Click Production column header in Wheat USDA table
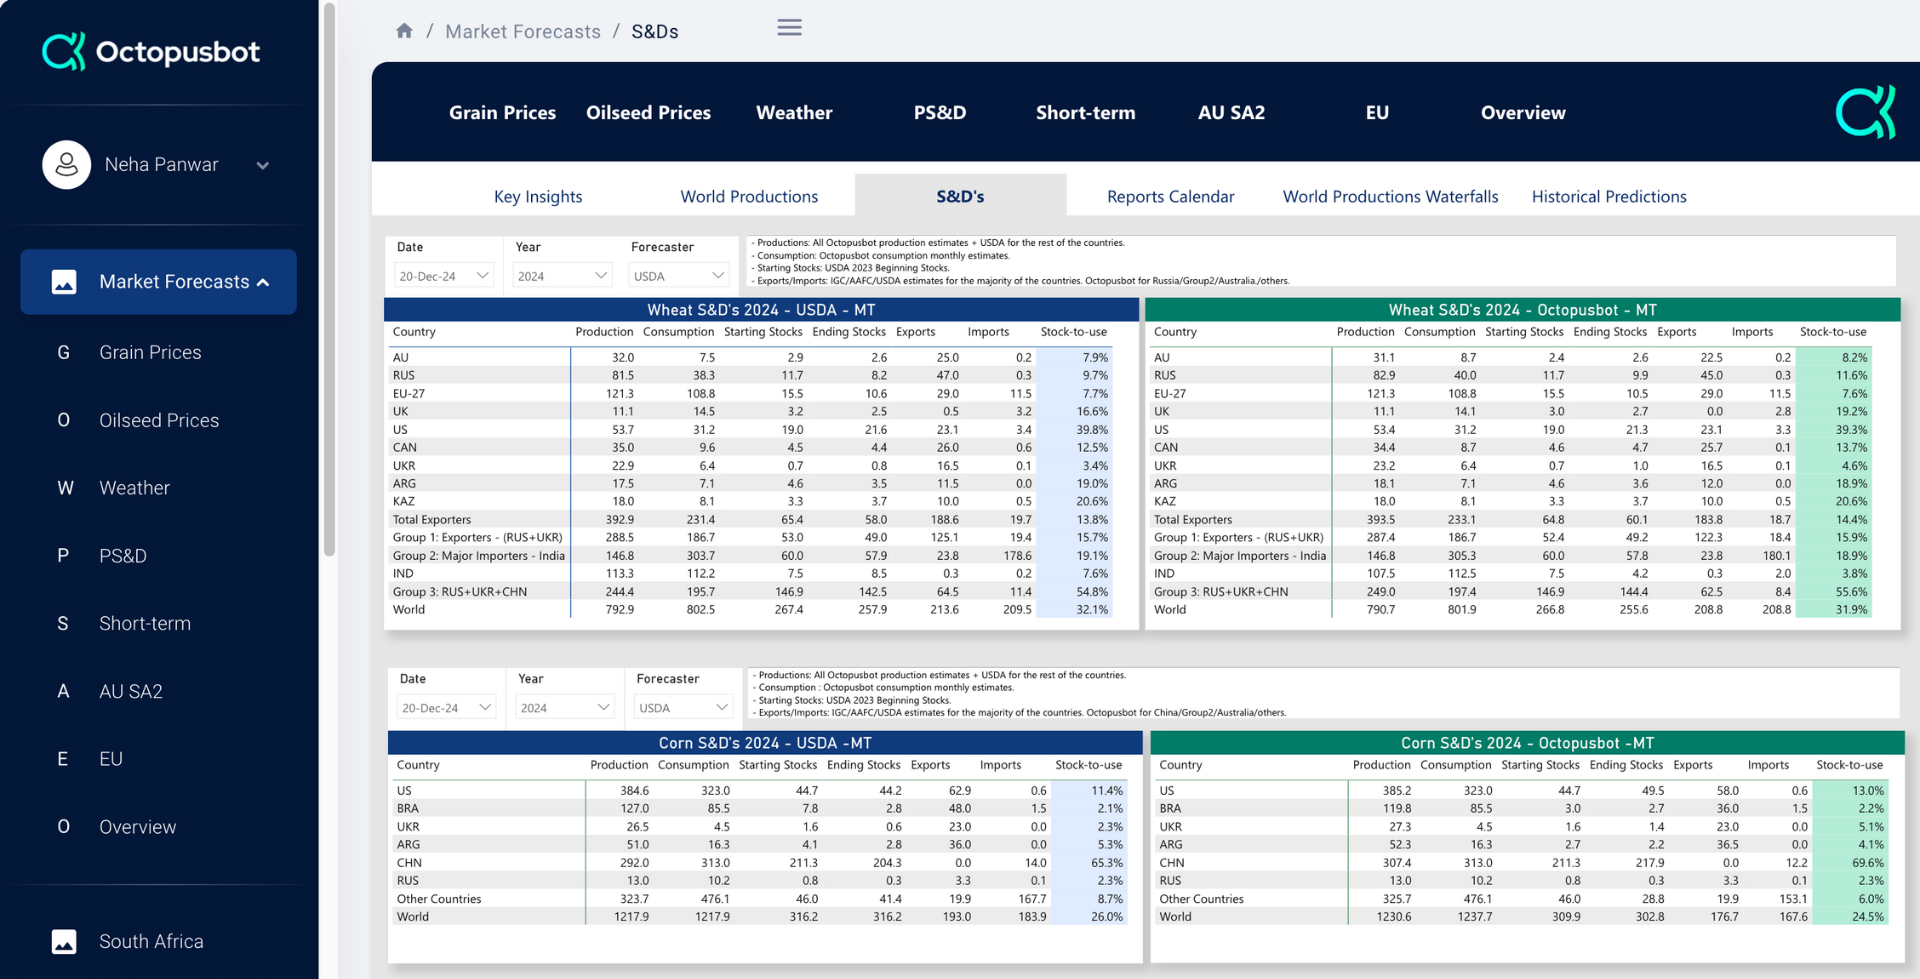Screen dimensions: 1920x979 (604, 332)
